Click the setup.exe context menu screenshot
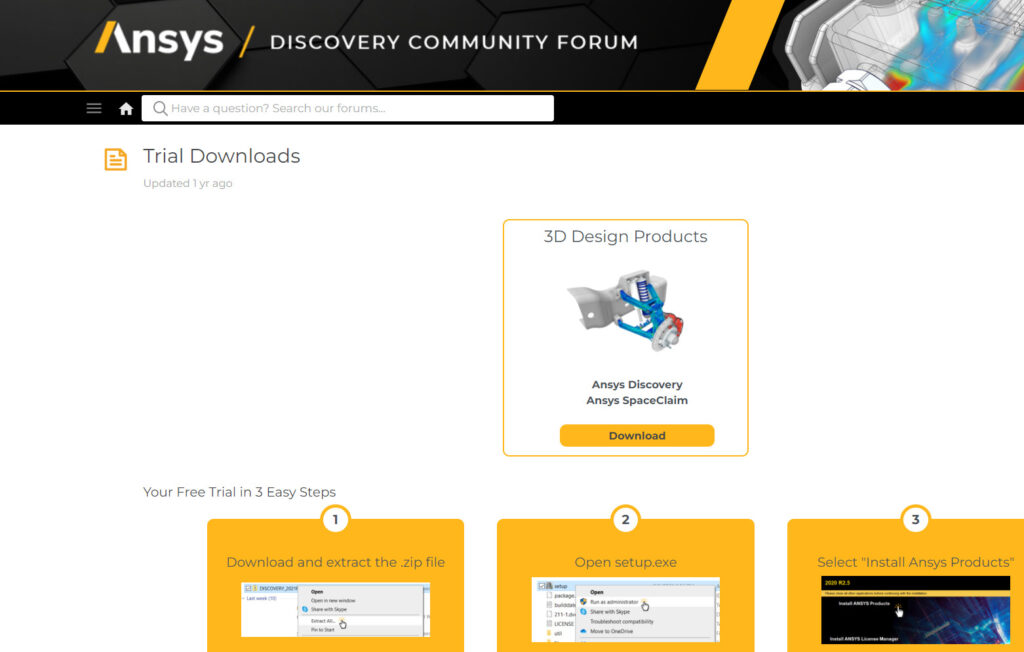1024x652 pixels. click(x=625, y=608)
